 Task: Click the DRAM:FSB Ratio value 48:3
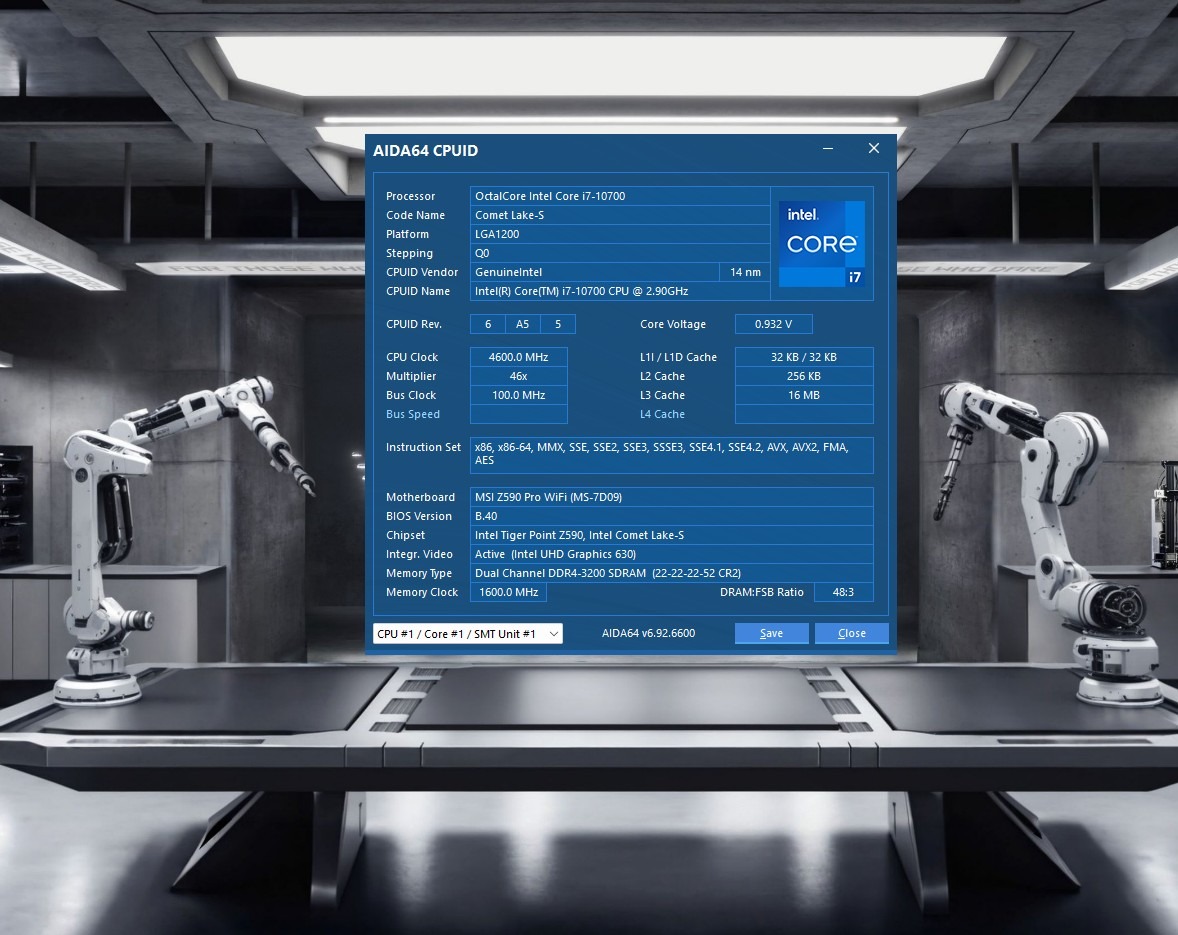844,593
